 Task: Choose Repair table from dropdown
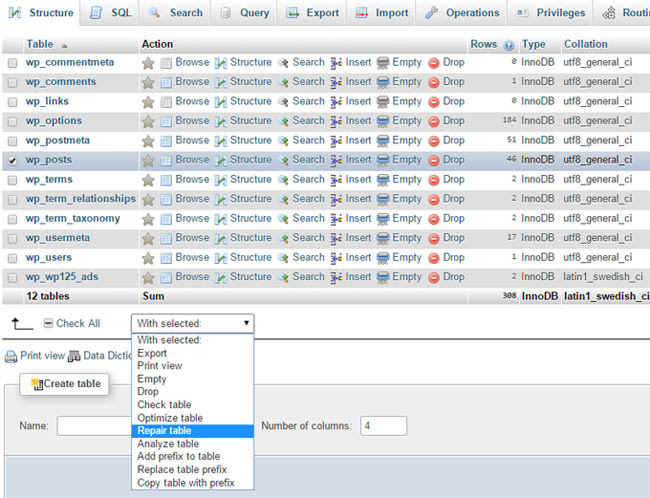click(x=192, y=431)
